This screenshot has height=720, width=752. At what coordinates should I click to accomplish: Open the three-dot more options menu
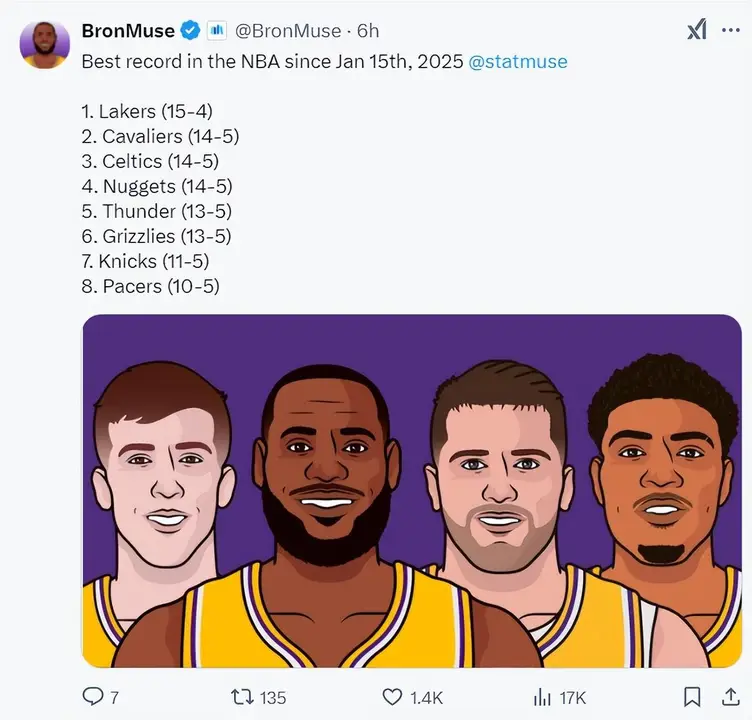coord(730,30)
